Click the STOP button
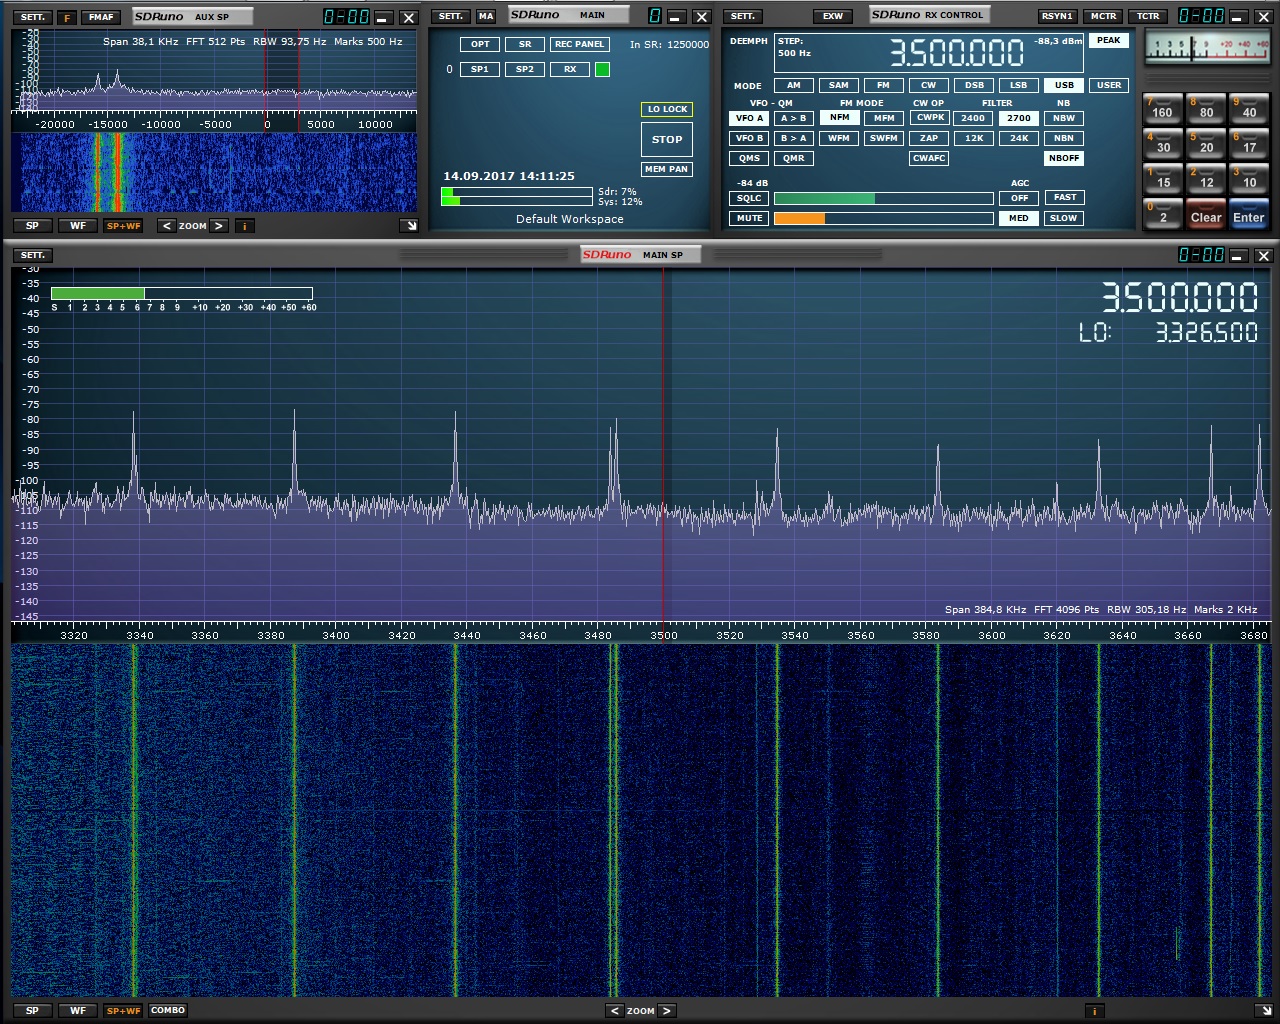Image resolution: width=1280 pixels, height=1024 pixels. (x=667, y=139)
